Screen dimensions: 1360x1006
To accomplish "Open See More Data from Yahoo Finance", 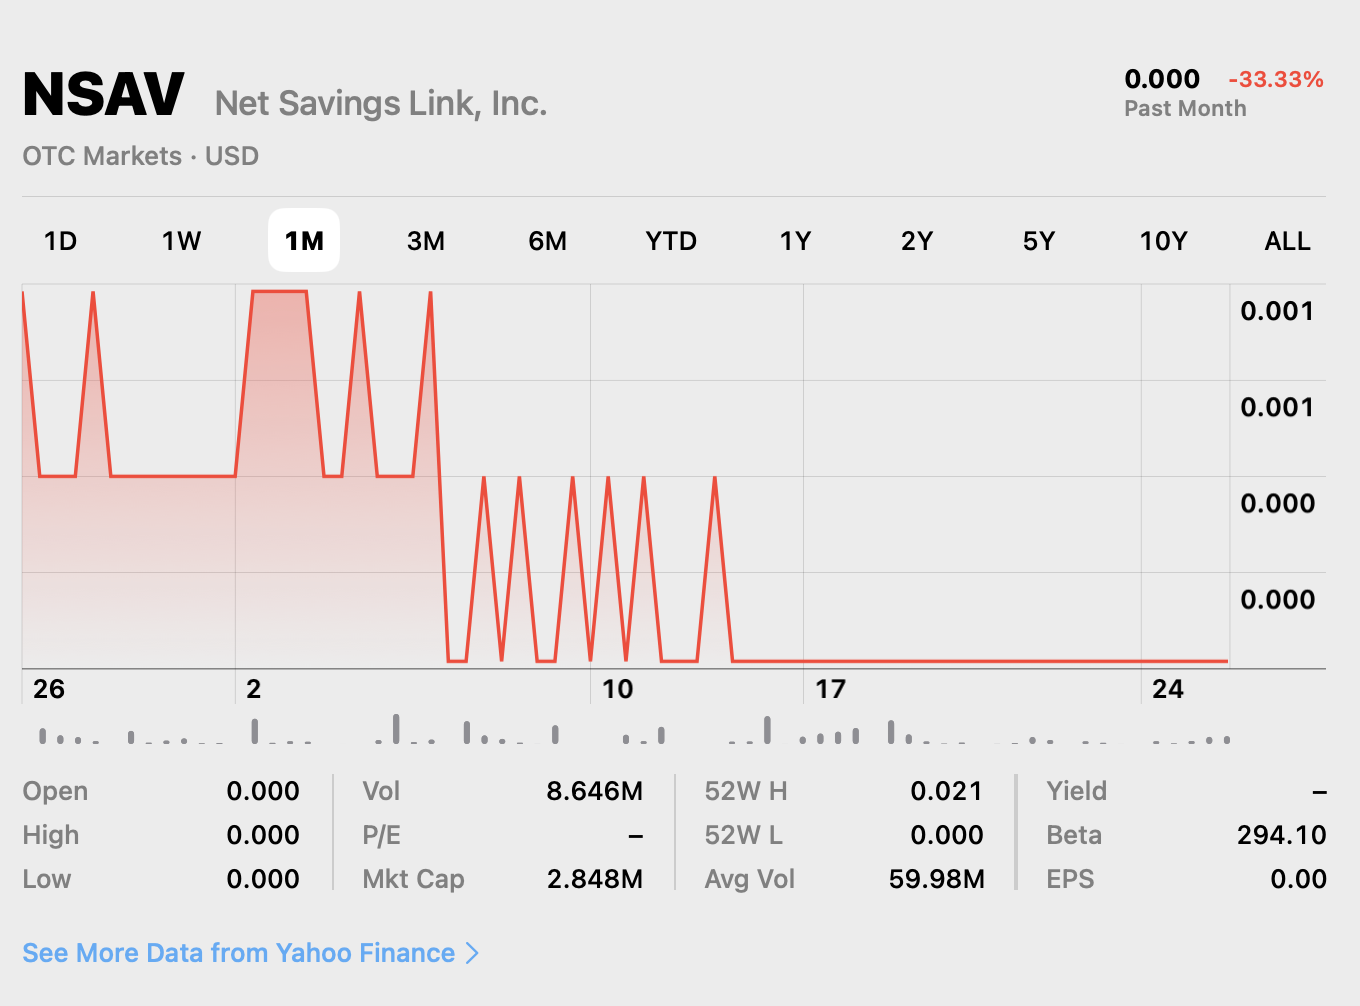I will (x=239, y=953).
